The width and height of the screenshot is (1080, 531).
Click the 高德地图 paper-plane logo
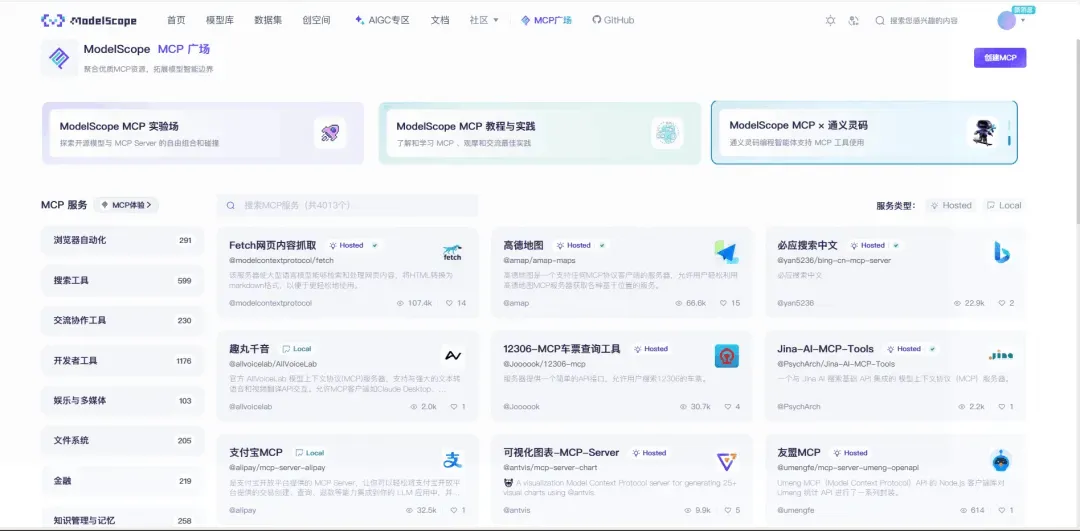click(727, 252)
